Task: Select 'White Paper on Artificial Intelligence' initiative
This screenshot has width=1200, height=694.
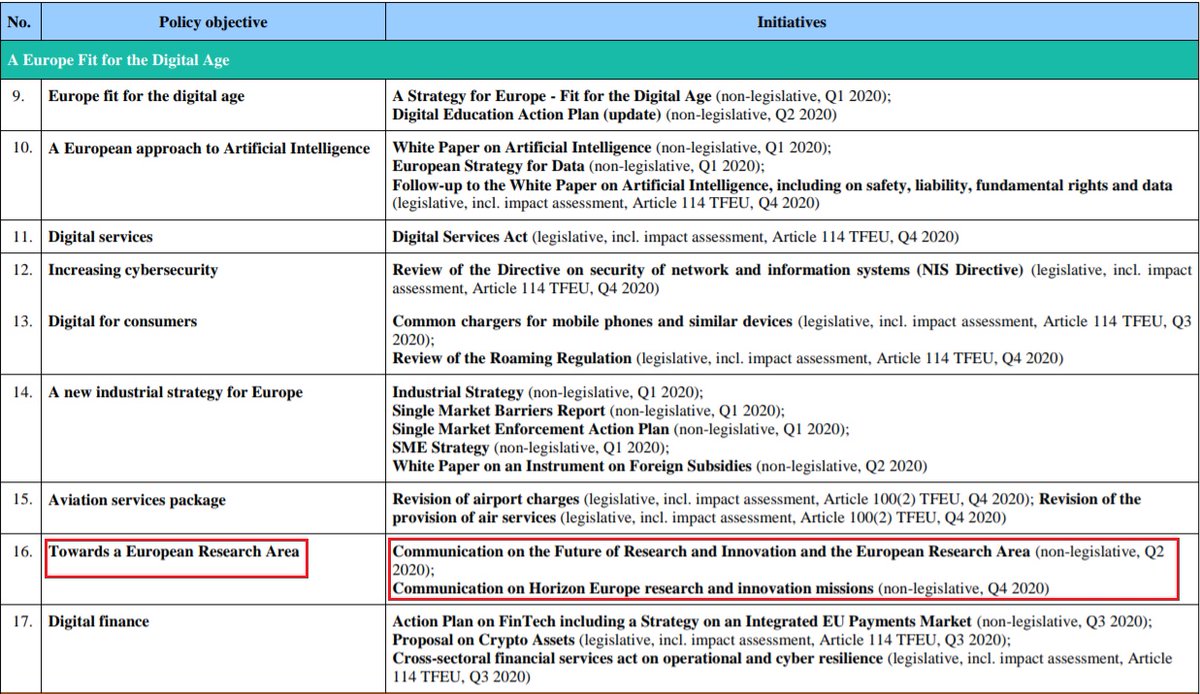Action: click(522, 148)
